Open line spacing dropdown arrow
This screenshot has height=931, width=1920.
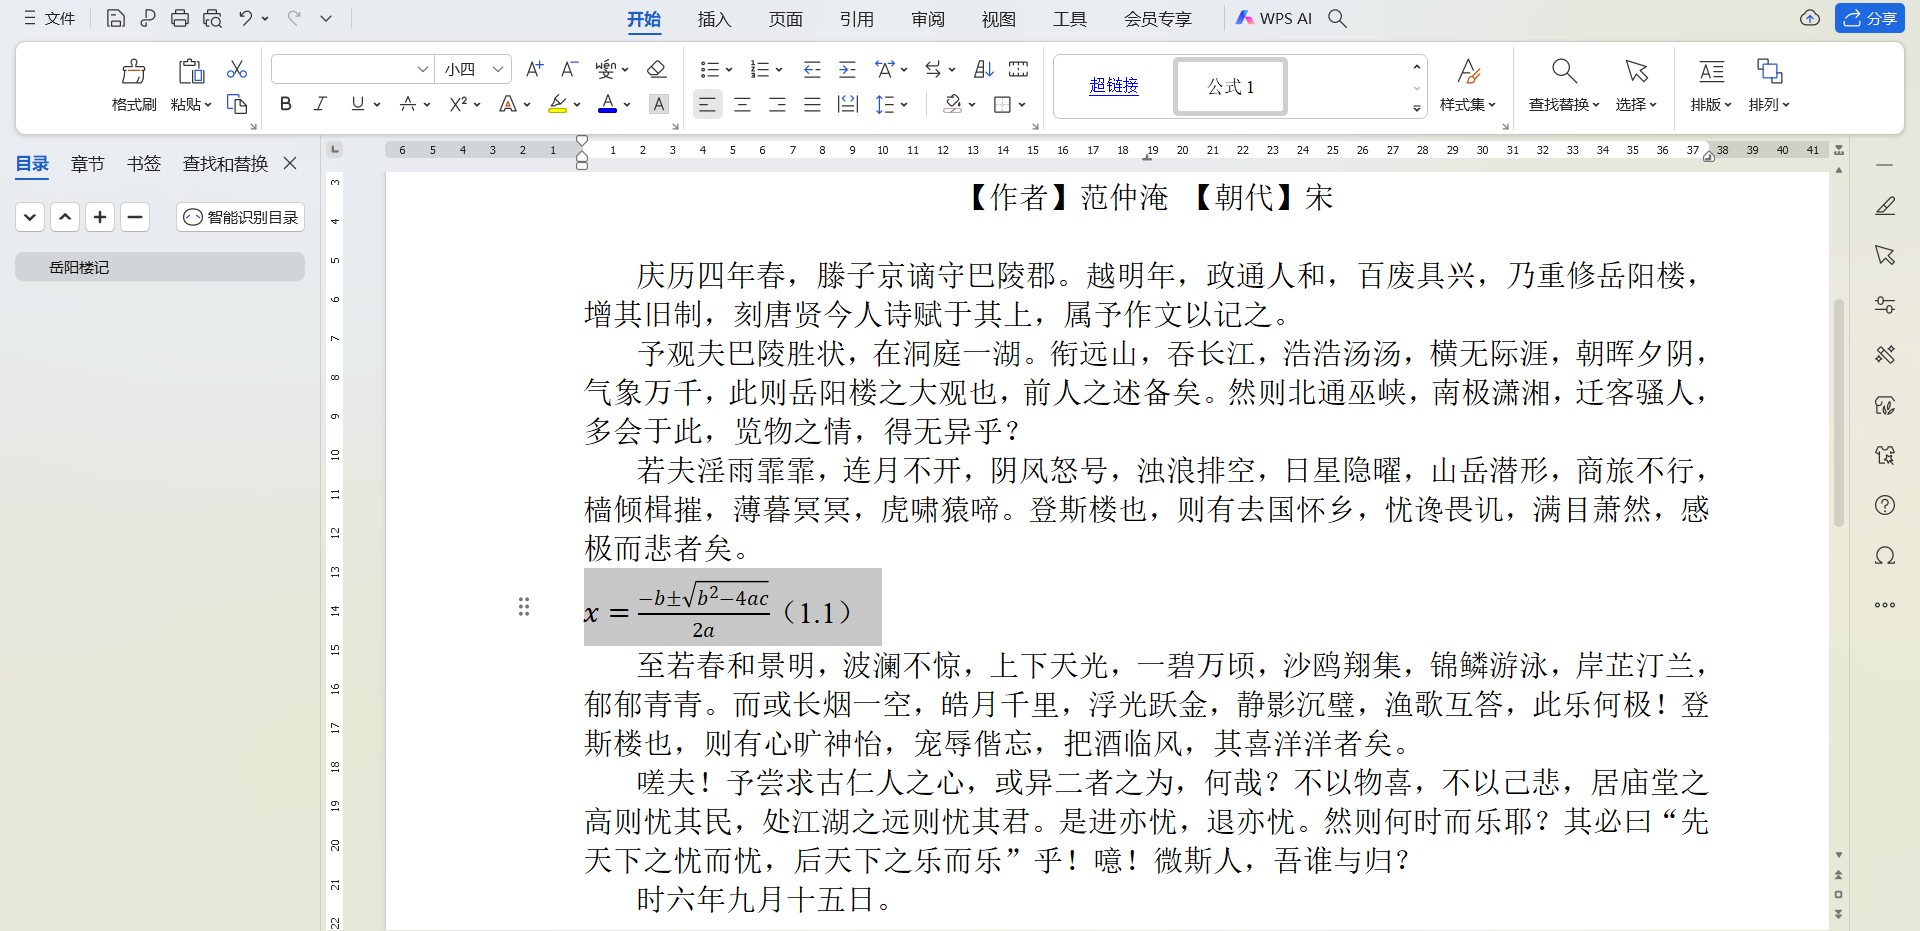904,105
